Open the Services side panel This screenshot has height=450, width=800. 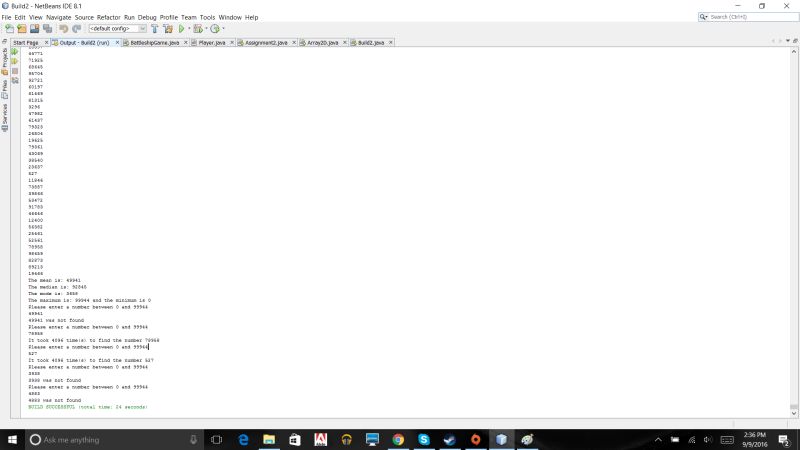5,117
